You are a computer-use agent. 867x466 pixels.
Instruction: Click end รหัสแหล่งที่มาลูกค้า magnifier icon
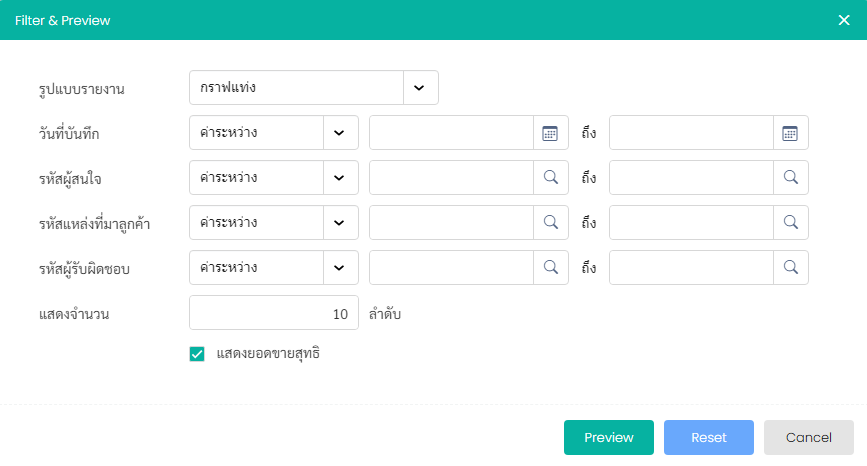791,222
